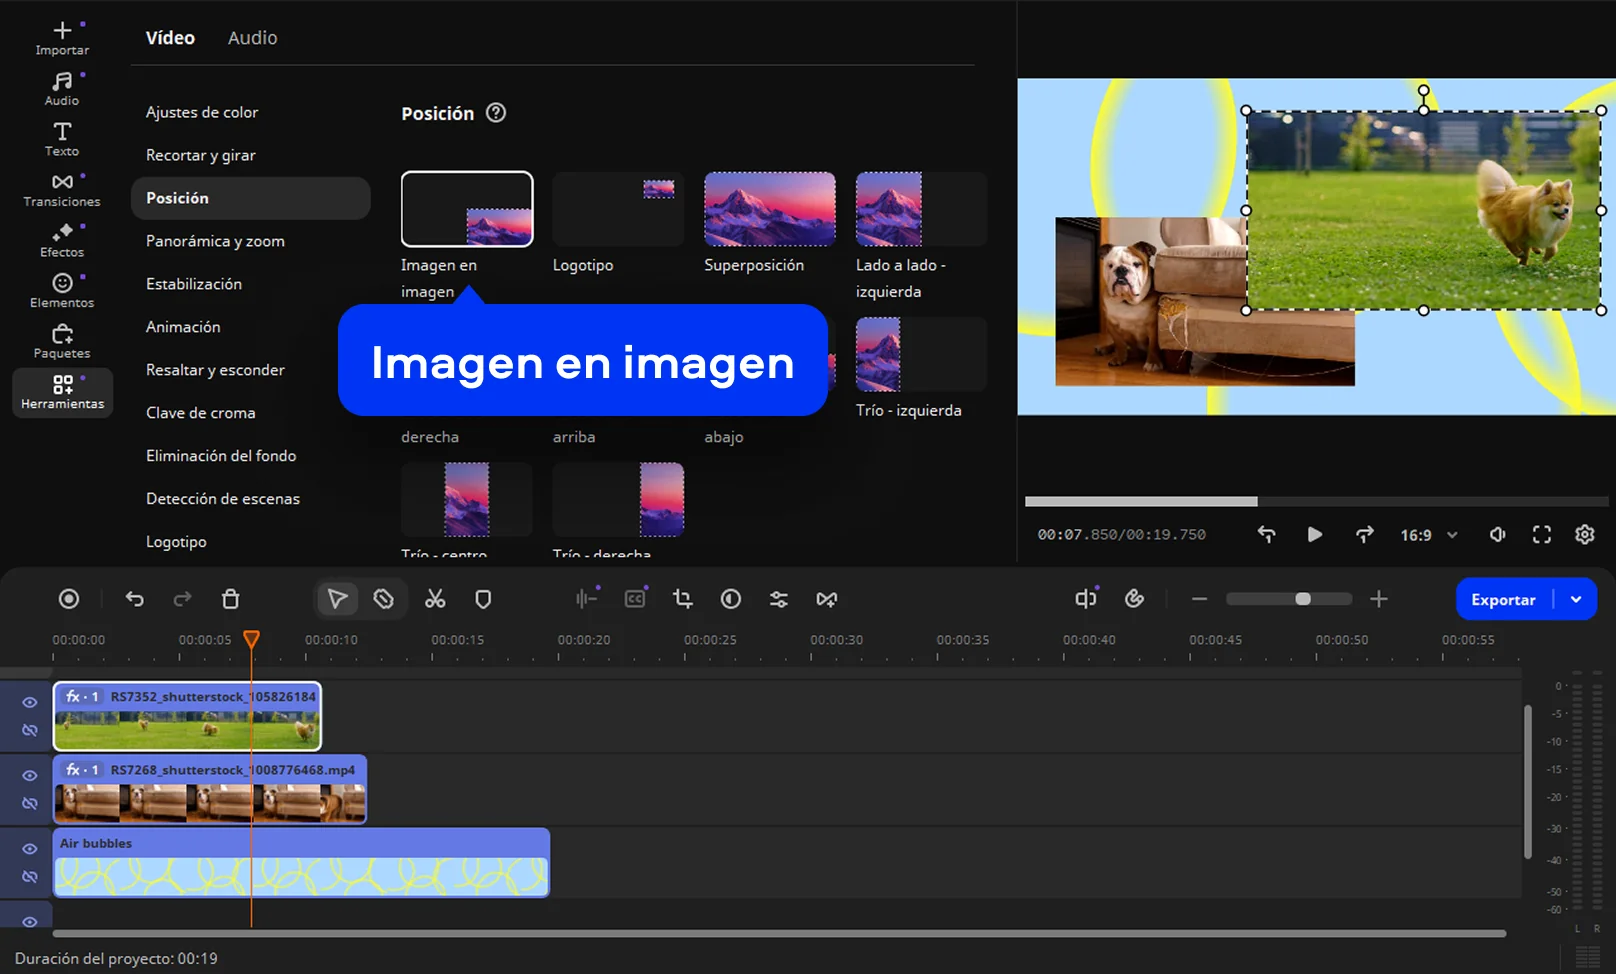Toggle visibility of Air bubbles track

30,849
